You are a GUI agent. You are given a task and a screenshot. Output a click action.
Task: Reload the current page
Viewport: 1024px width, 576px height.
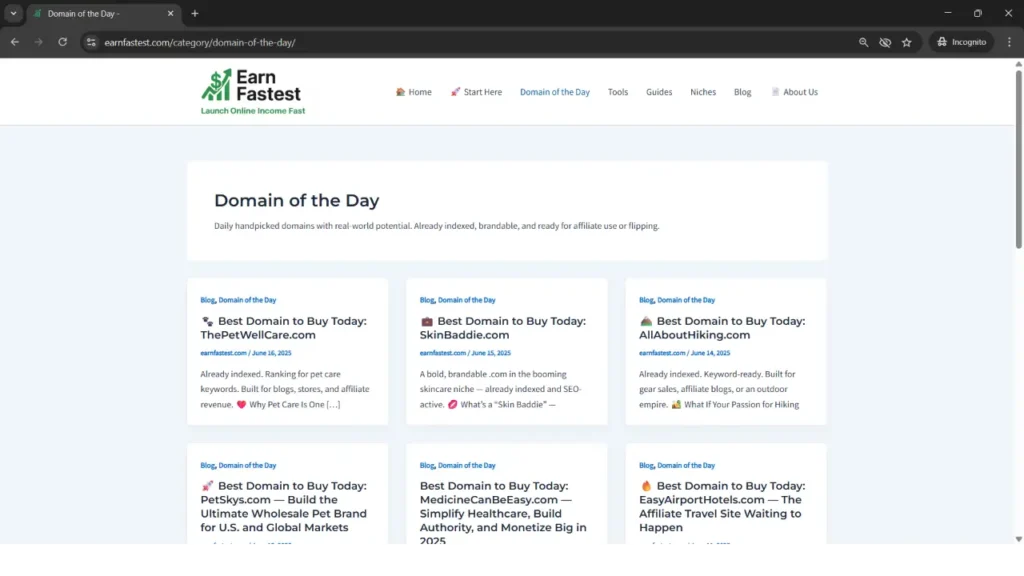tap(63, 42)
